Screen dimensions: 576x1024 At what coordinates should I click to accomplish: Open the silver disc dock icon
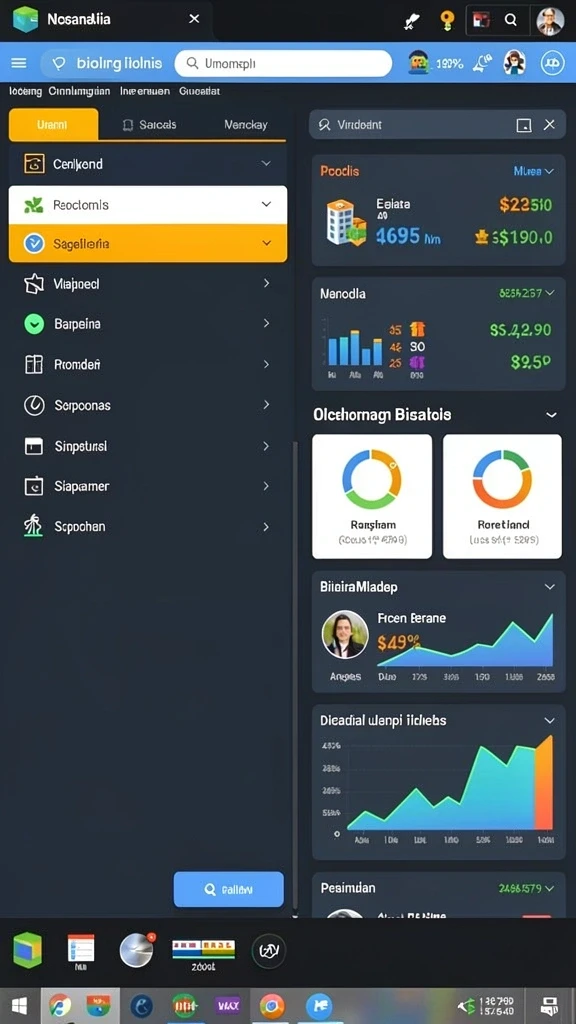coord(137,950)
